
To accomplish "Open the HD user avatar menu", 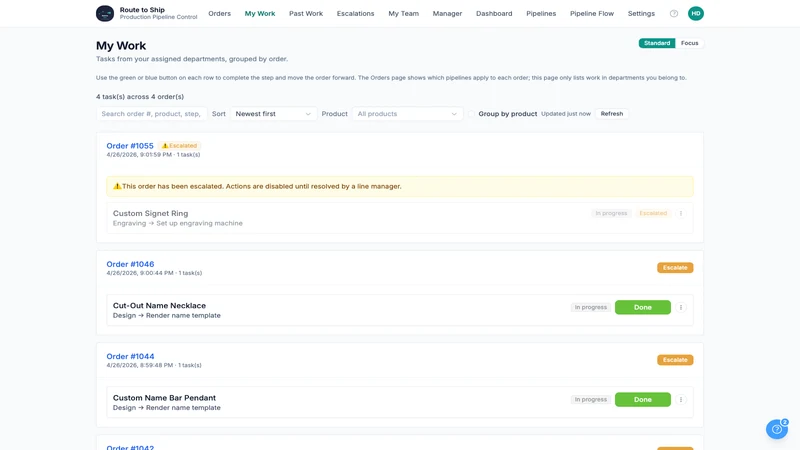I will [695, 13].
